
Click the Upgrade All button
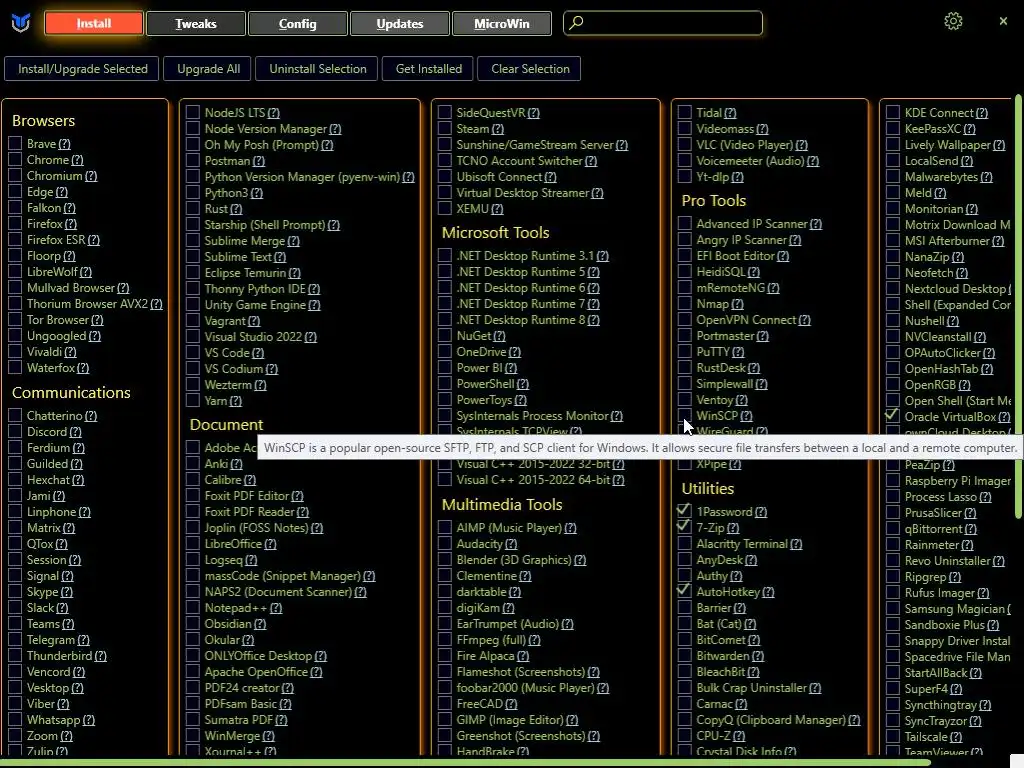pyautogui.click(x=208, y=69)
